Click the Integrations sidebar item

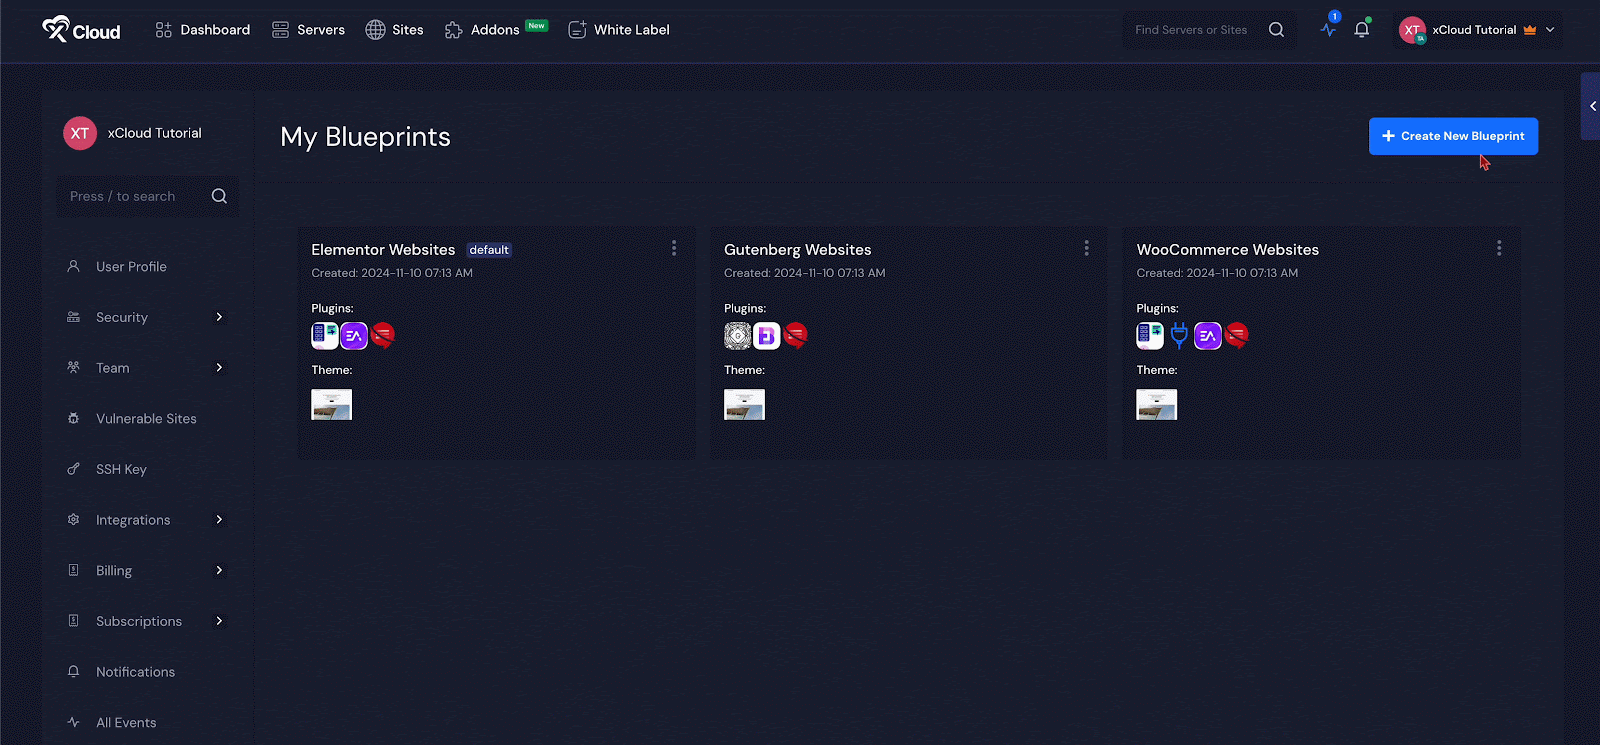coord(133,520)
